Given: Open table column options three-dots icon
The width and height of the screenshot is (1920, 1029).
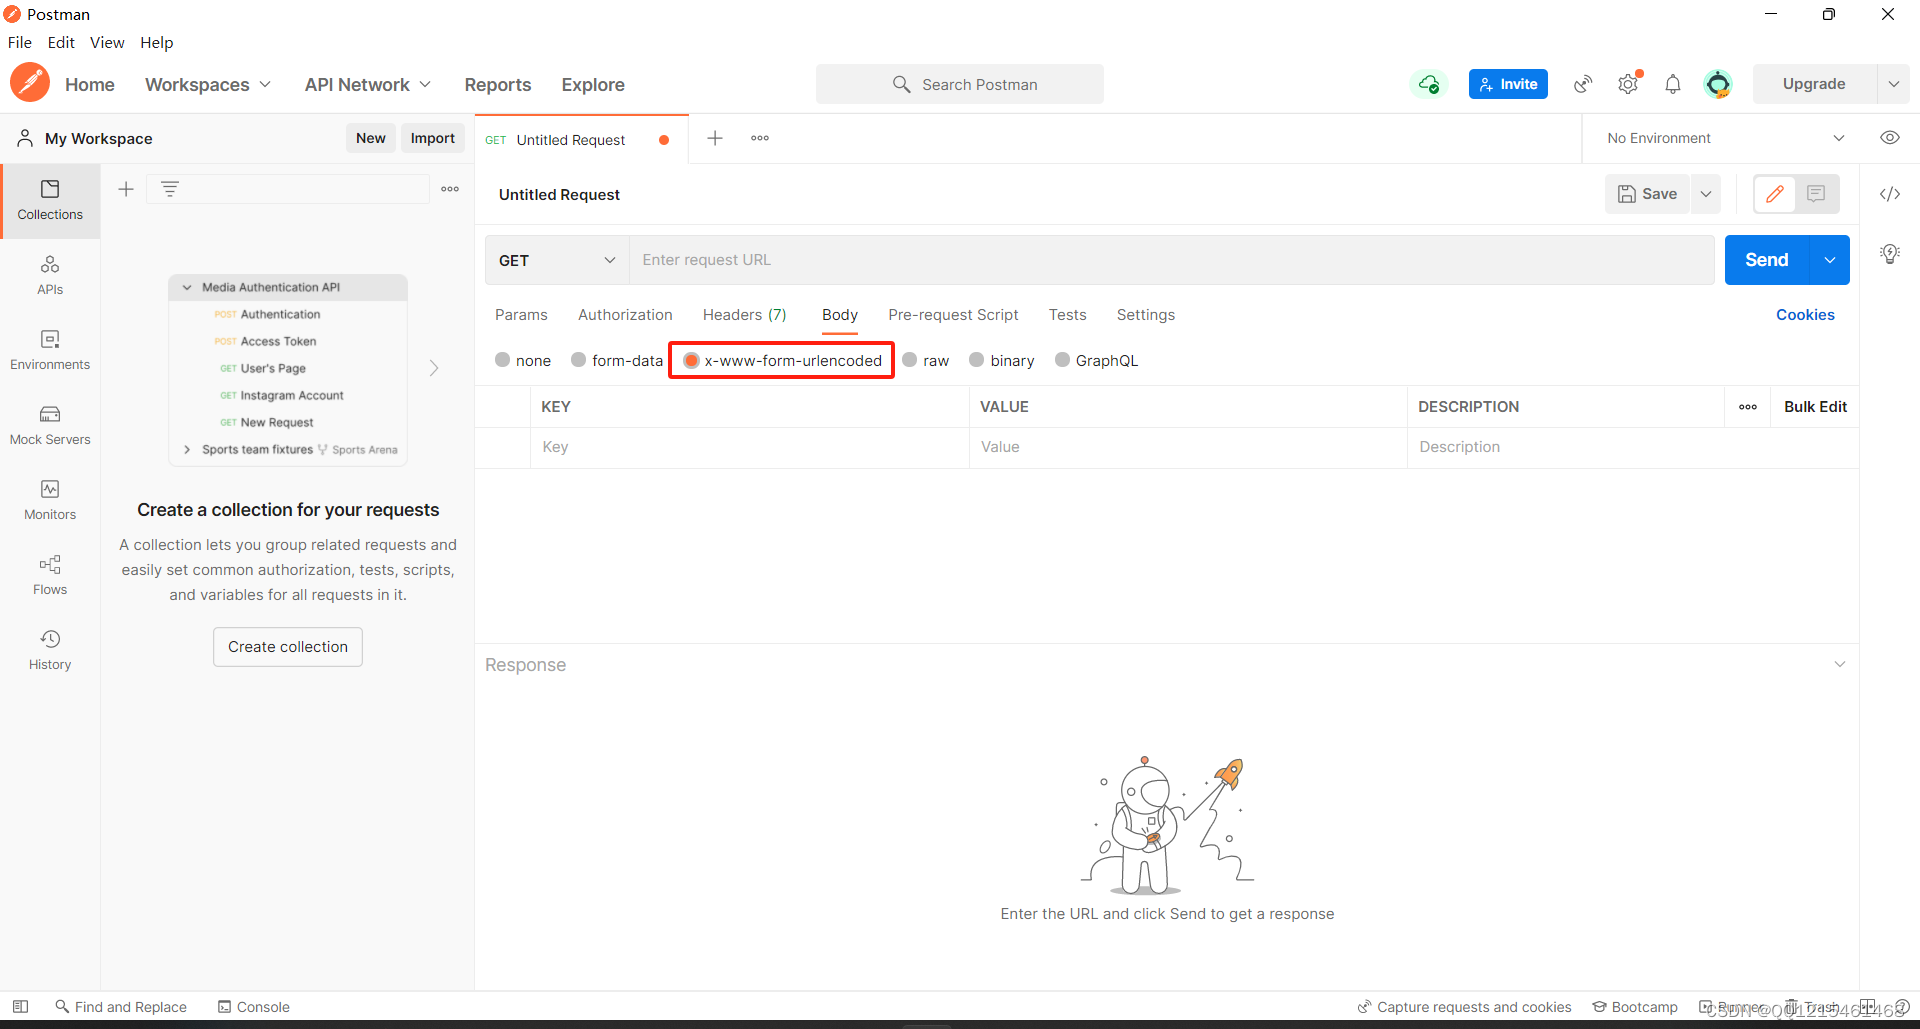Looking at the screenshot, I should [1748, 407].
